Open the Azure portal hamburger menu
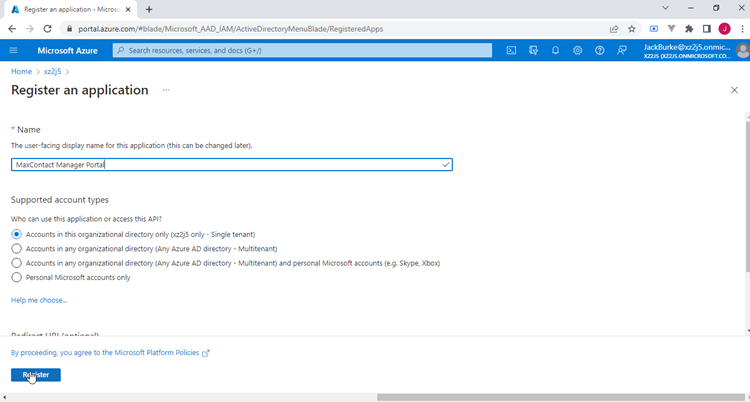This screenshot has height=402, width=750. pyautogui.click(x=13, y=50)
